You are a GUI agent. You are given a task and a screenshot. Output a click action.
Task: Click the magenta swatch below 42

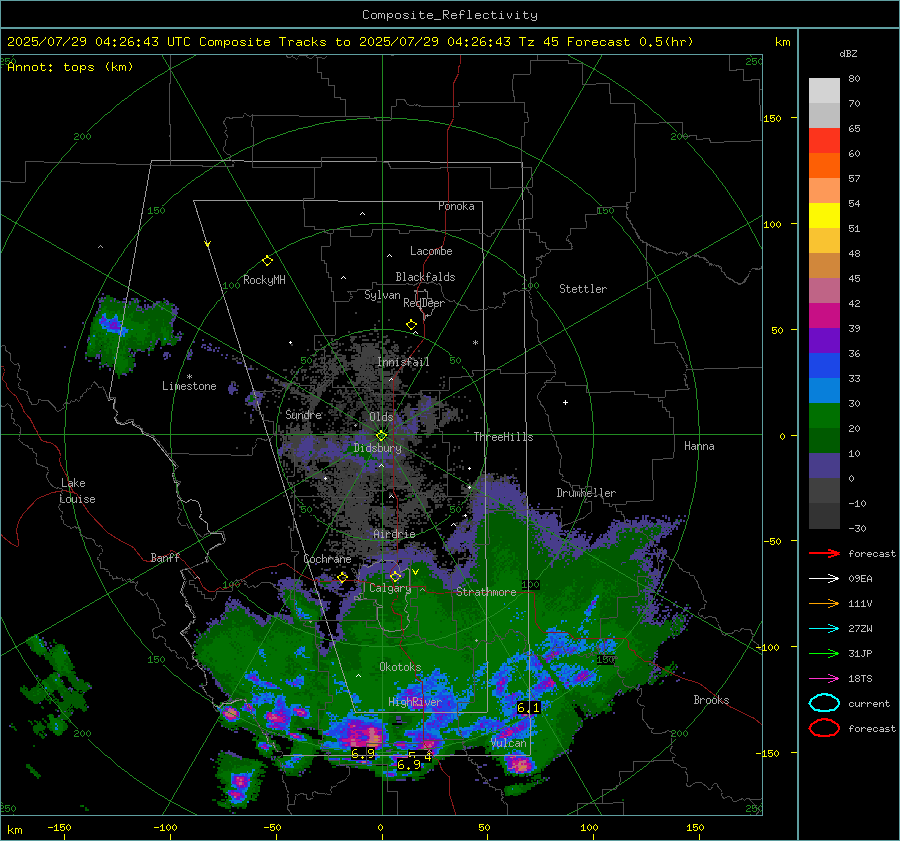pyautogui.click(x=824, y=315)
